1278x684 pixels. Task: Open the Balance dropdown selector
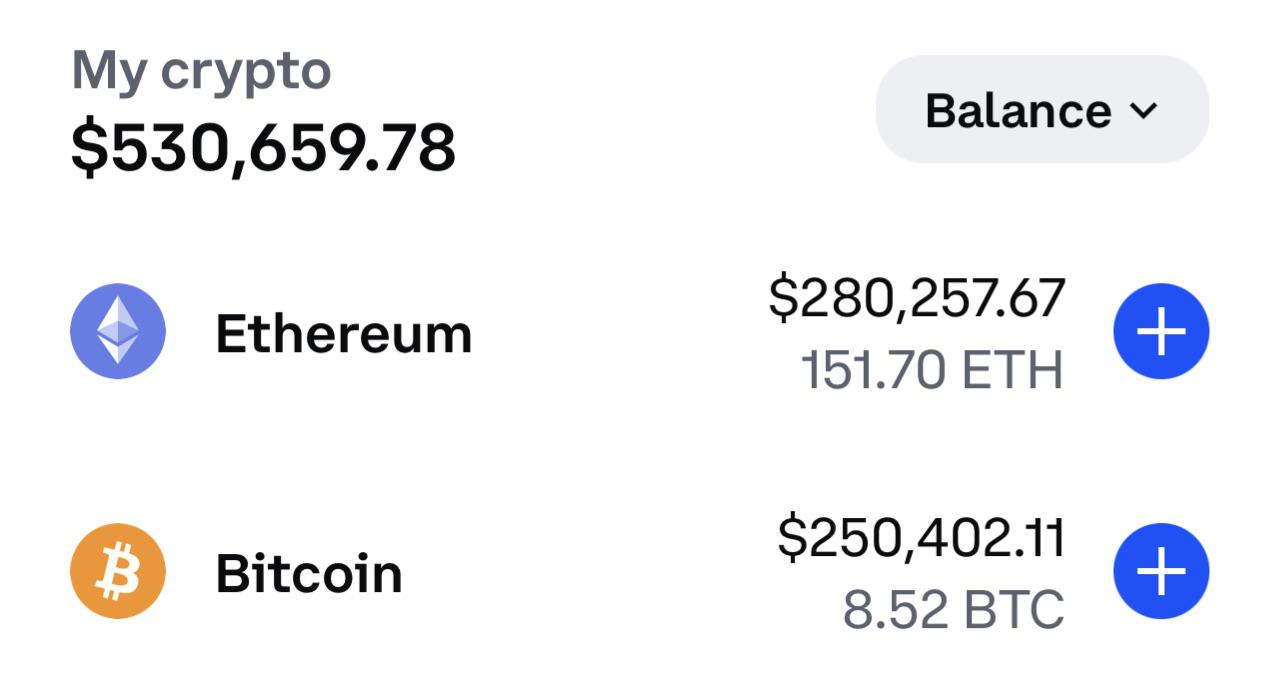1042,110
